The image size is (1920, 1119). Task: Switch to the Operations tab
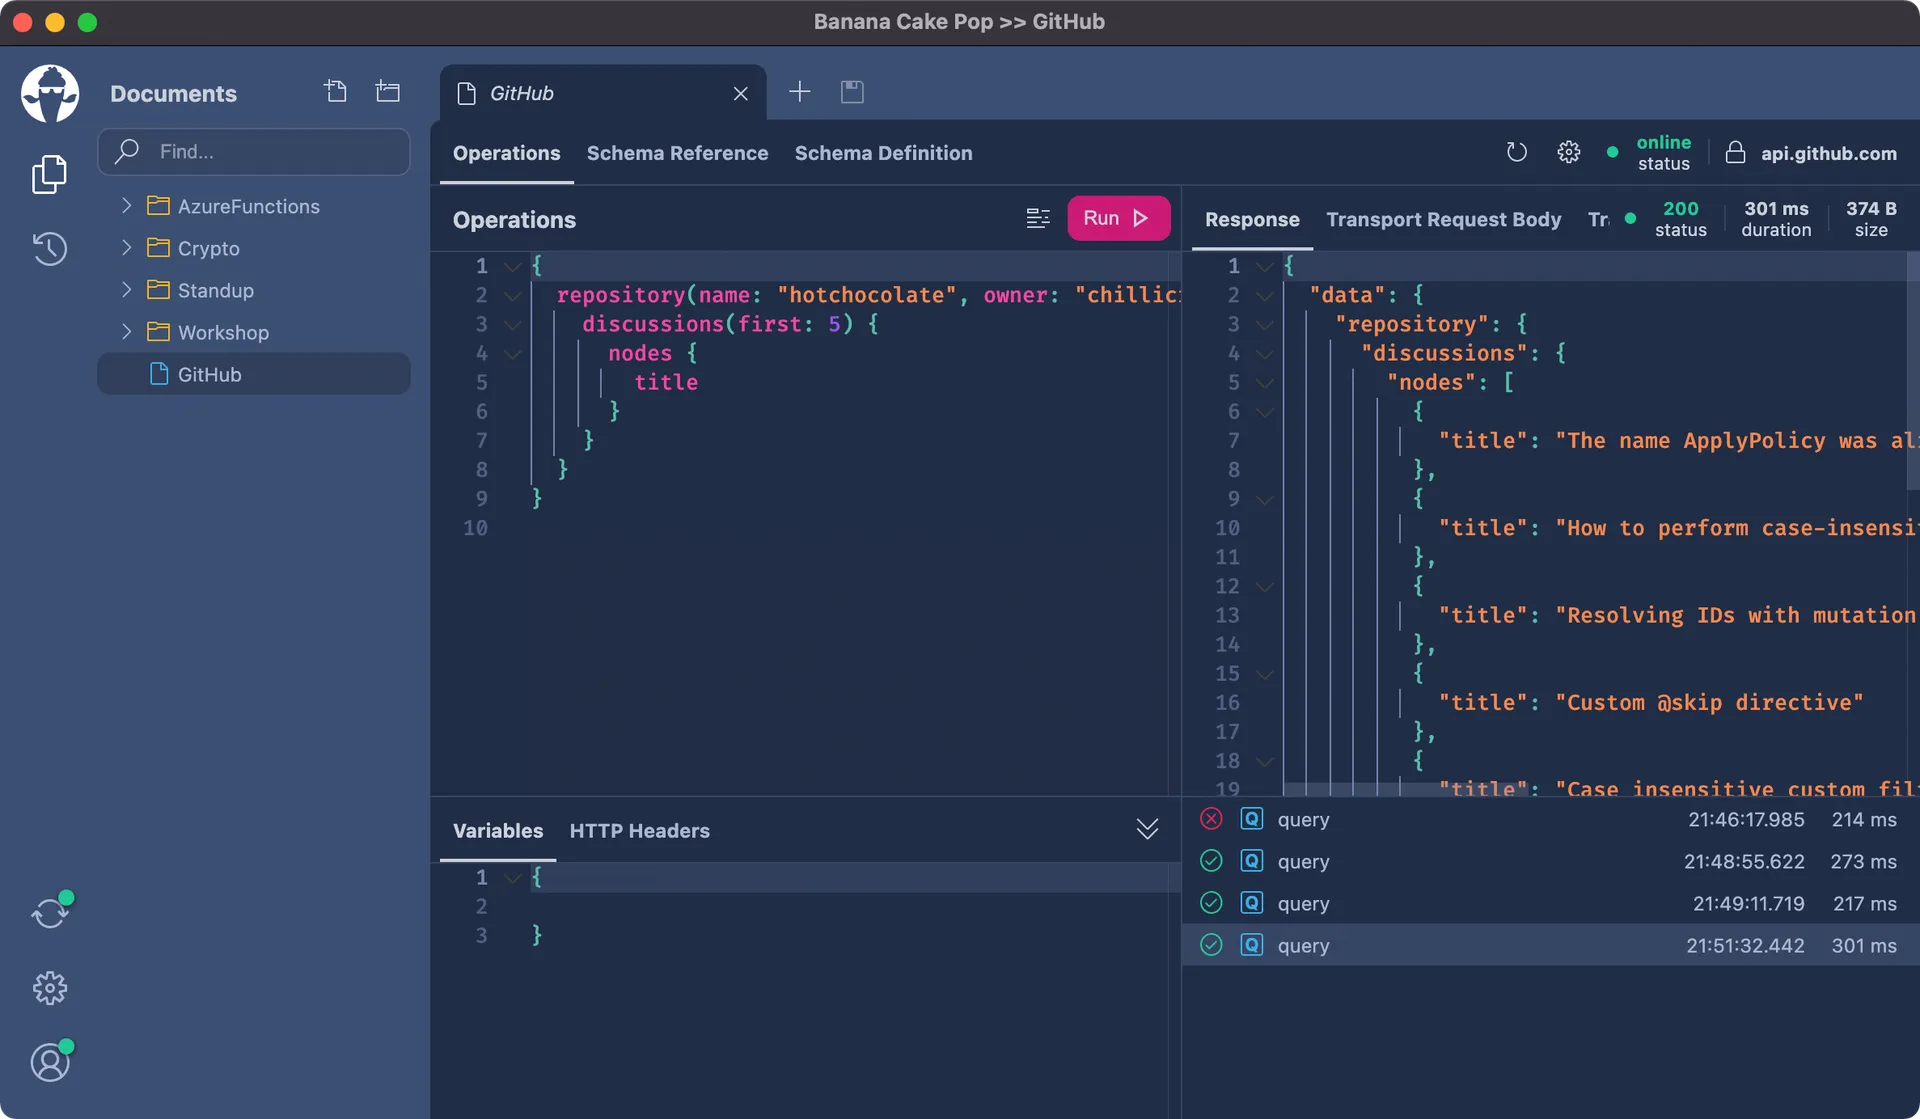(x=506, y=153)
